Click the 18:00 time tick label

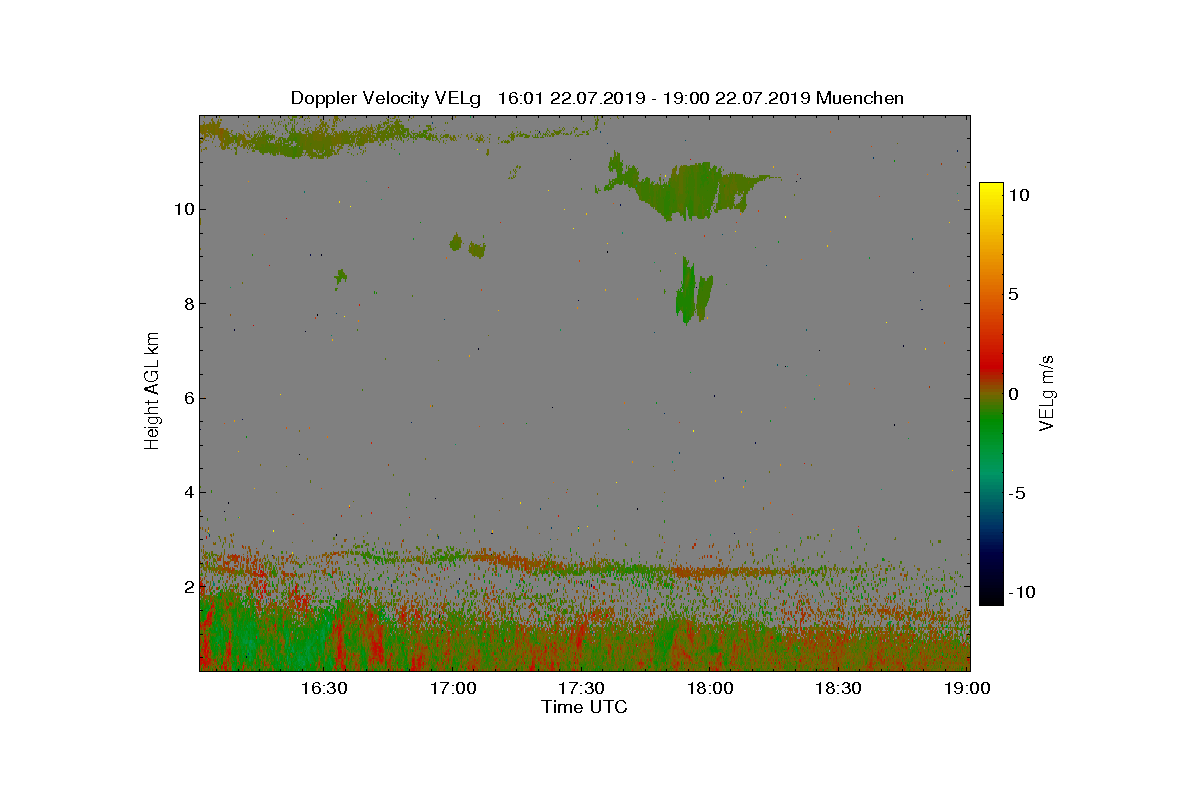pyautogui.click(x=710, y=689)
